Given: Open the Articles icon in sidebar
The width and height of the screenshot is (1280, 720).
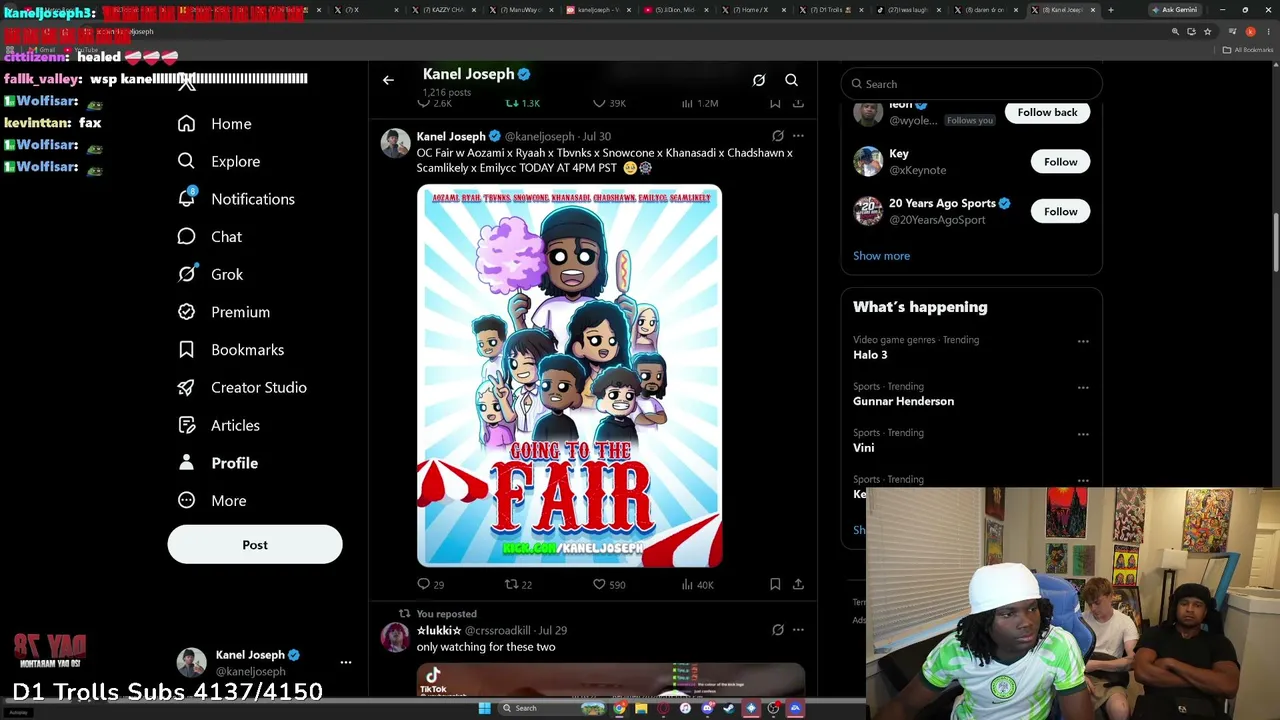Looking at the screenshot, I should [186, 425].
